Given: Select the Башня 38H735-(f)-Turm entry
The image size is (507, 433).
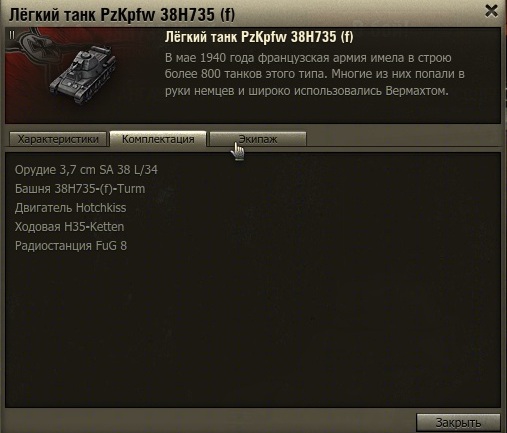Looking at the screenshot, I should 80,189.
